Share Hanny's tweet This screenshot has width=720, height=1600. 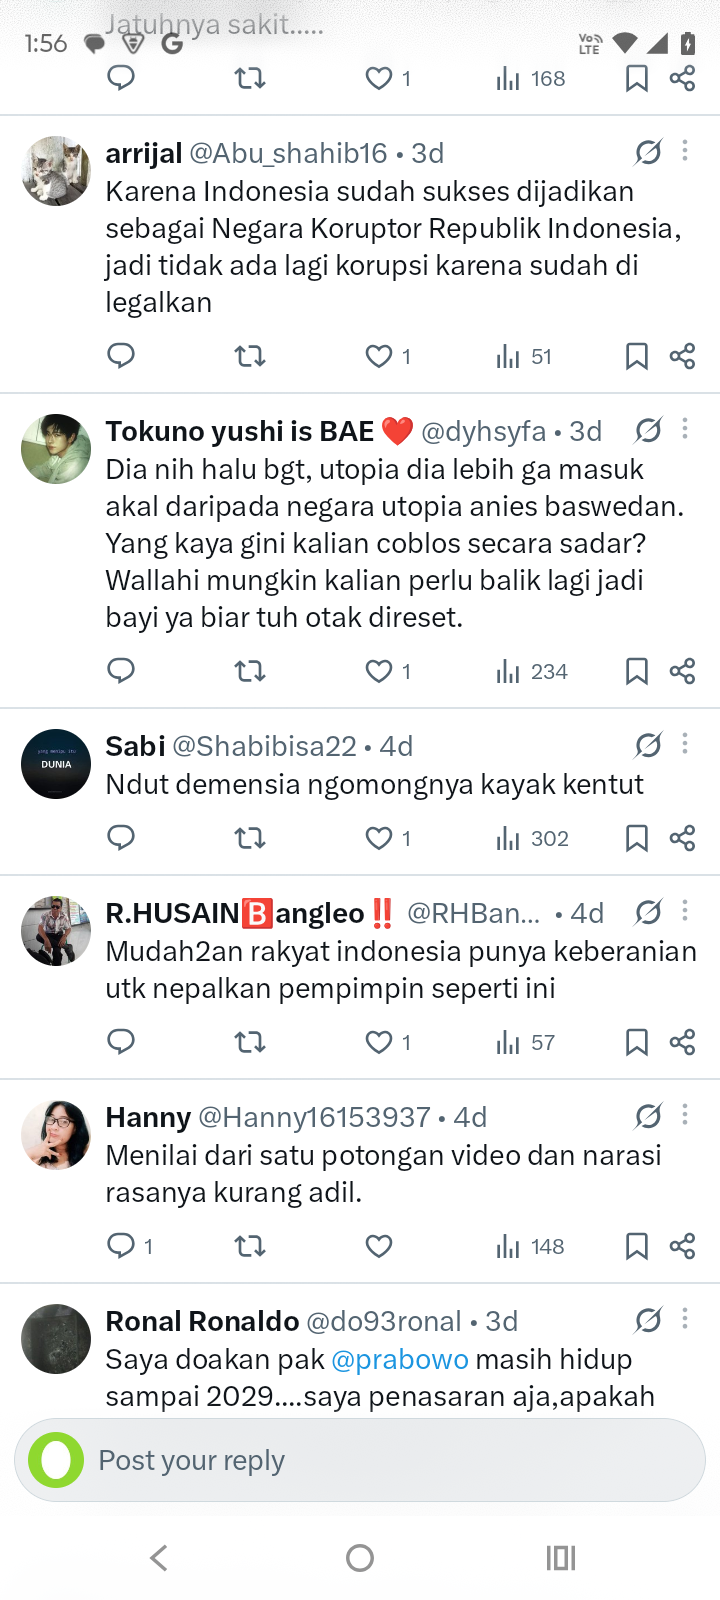coord(683,1246)
